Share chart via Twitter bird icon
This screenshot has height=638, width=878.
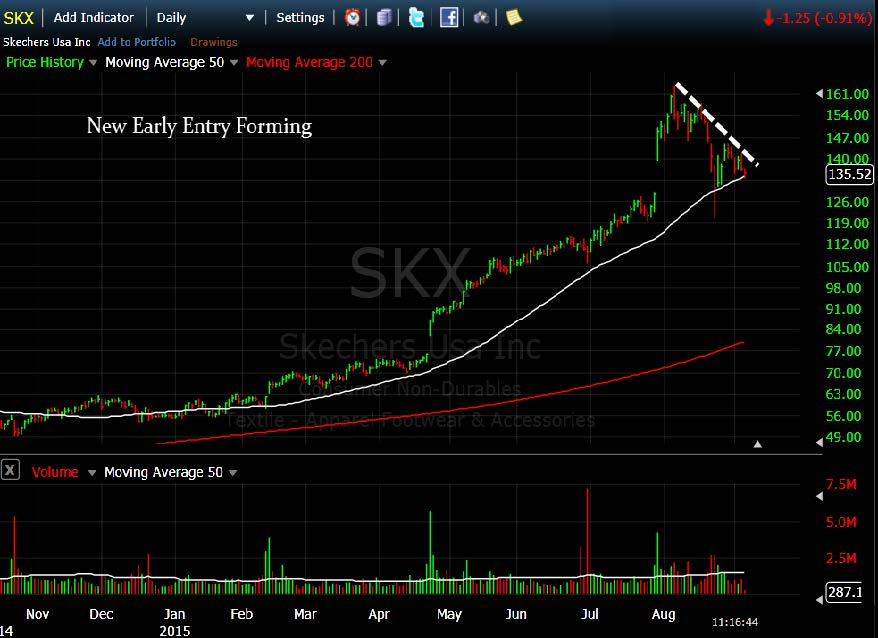click(x=416, y=18)
